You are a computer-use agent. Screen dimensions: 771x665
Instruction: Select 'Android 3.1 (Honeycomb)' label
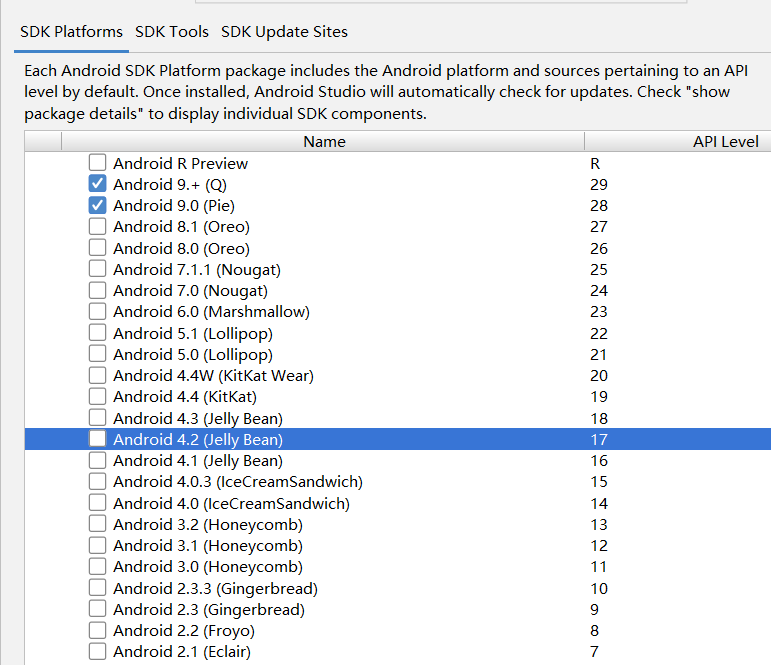pyautogui.click(x=208, y=546)
